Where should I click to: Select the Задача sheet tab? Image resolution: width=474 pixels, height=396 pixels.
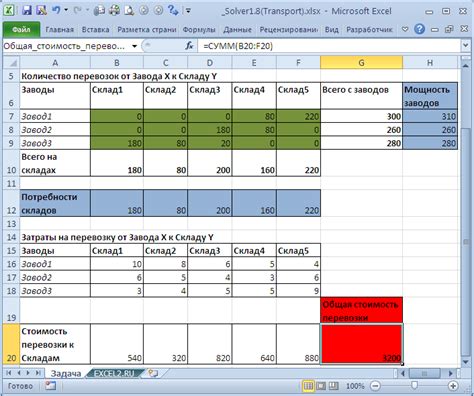[66, 373]
